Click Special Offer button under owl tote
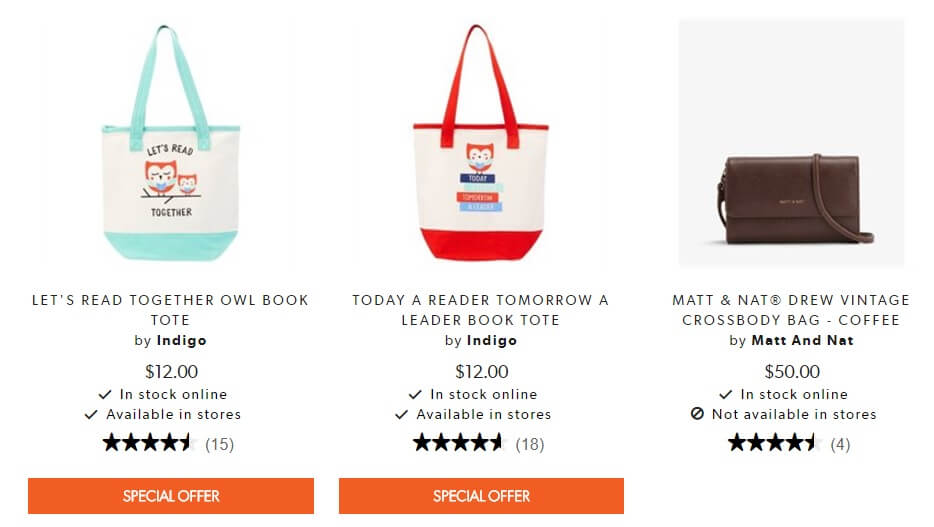The image size is (934, 527). point(171,496)
